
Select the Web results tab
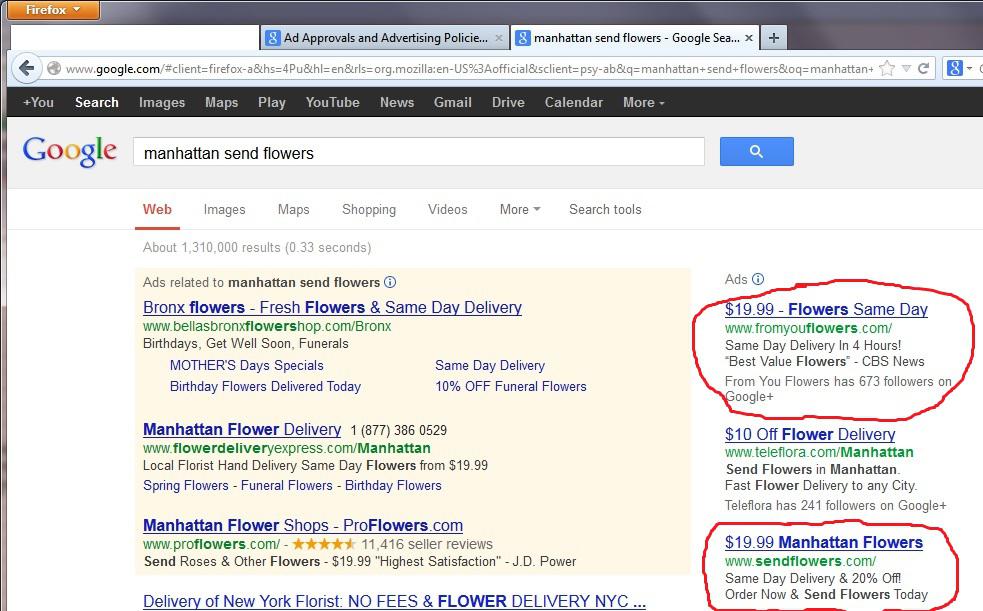pos(157,210)
